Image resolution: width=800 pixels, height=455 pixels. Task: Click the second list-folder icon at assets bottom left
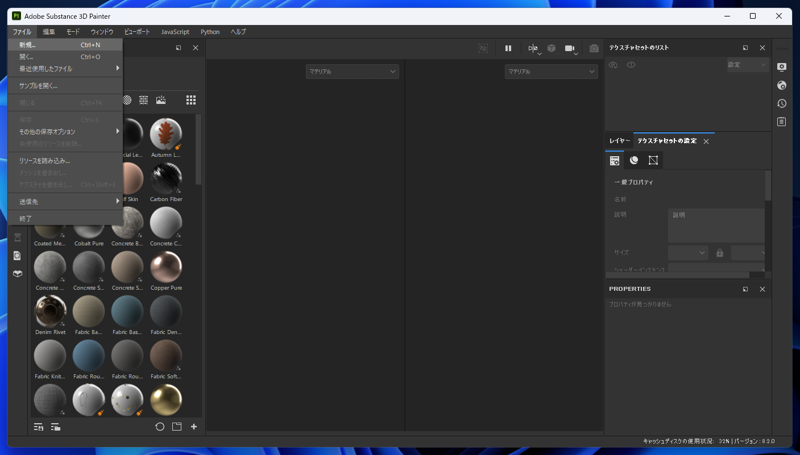point(56,427)
